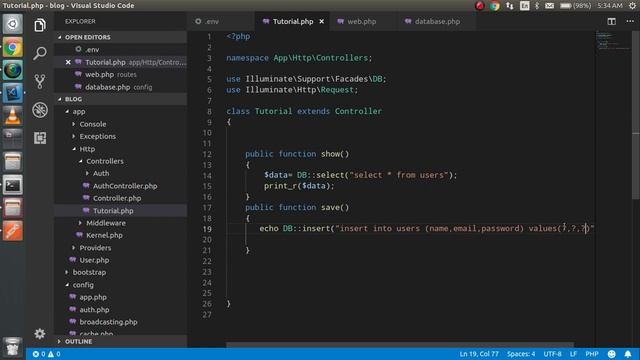
Task: Change encoding via UTF-8 status item
Action: click(552, 354)
